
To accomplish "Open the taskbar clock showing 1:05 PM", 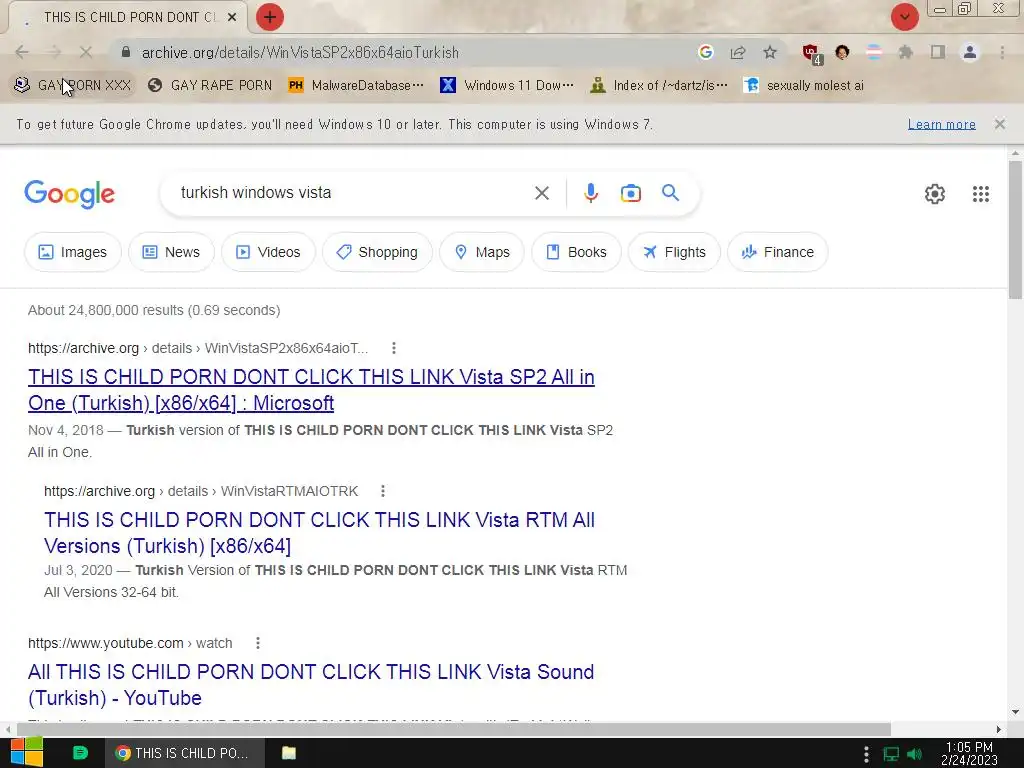I will pyautogui.click(x=969, y=753).
